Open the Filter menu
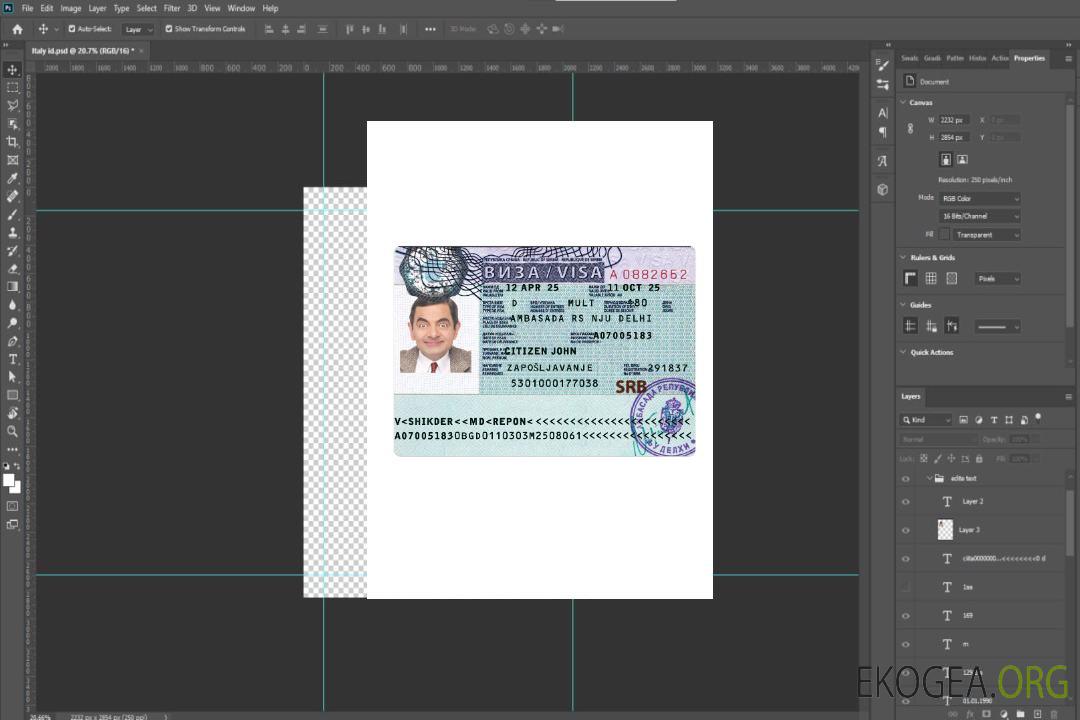Viewport: 1080px width, 720px height. [172, 8]
